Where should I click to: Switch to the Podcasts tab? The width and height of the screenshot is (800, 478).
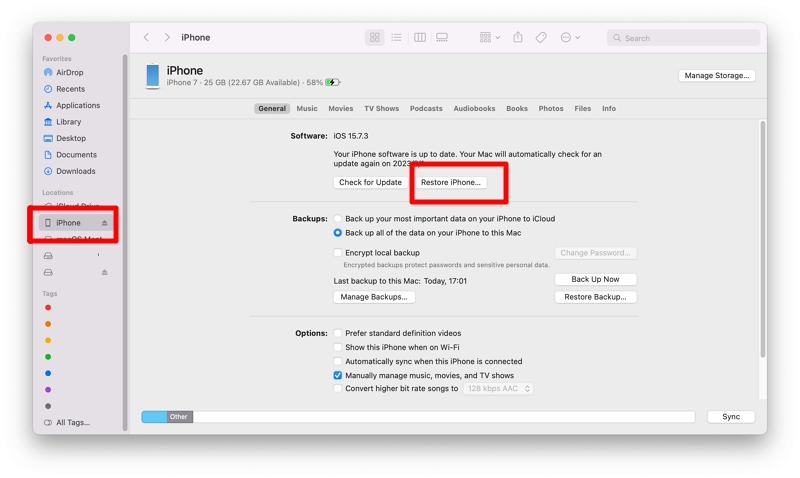tap(426, 108)
